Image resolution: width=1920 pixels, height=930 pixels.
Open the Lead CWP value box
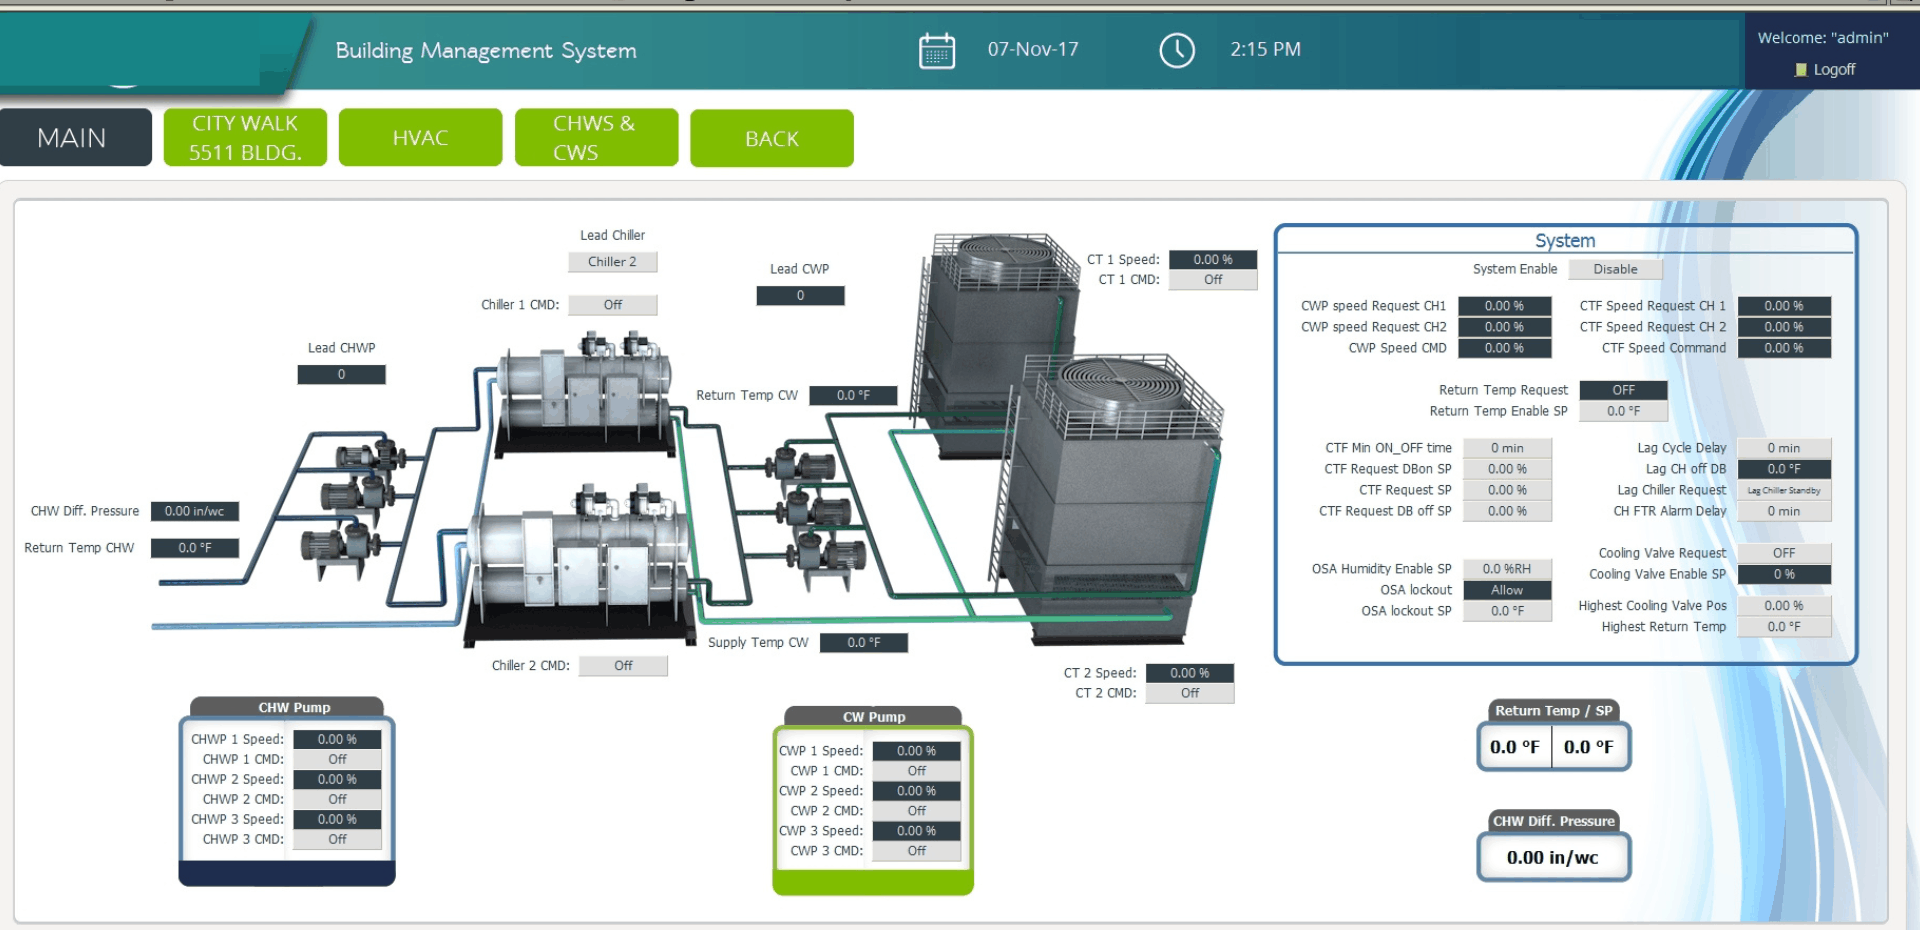point(800,296)
